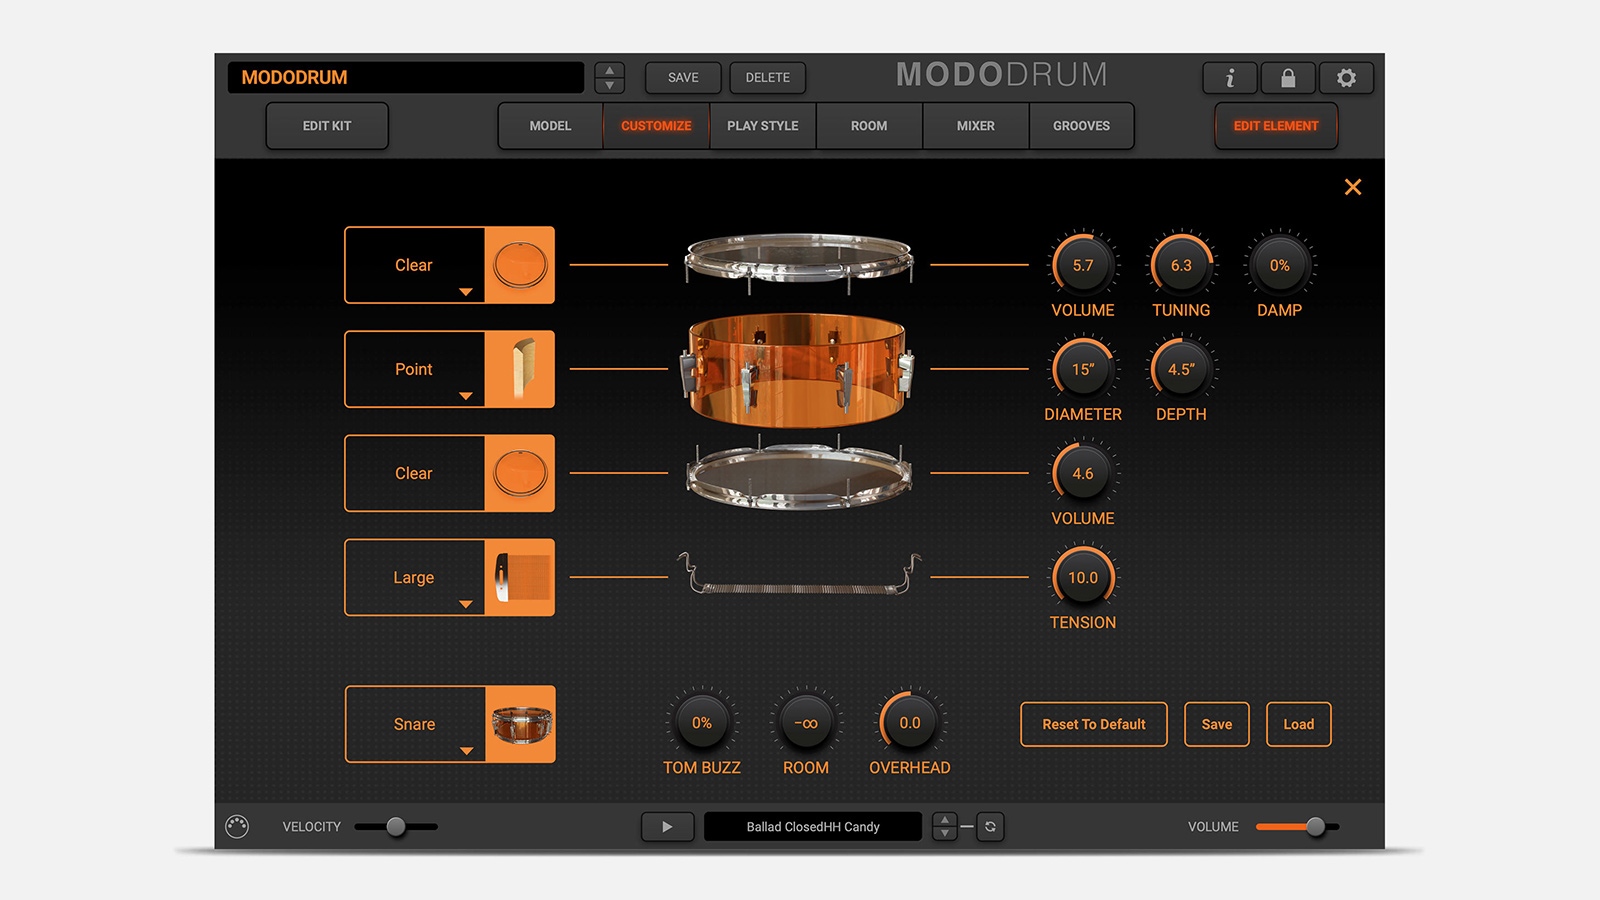Viewport: 1600px width, 900px height.
Task: Click the bottom drum head 3D image
Action: tap(799, 474)
